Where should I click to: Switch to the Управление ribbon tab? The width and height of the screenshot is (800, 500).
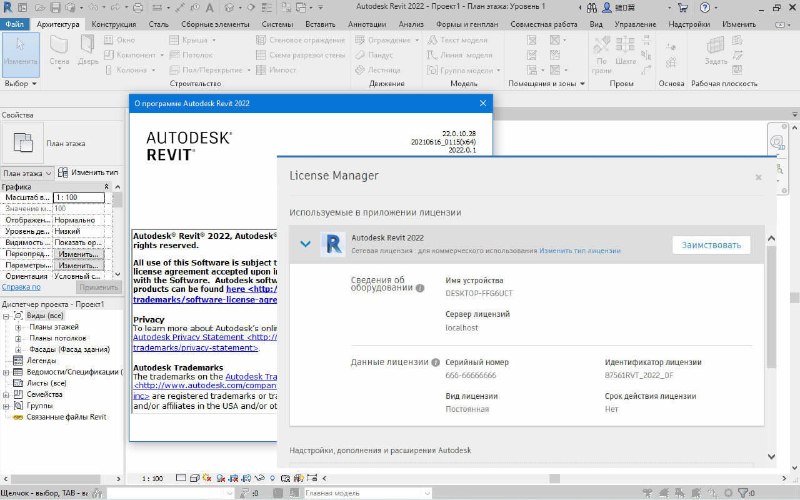(635, 24)
